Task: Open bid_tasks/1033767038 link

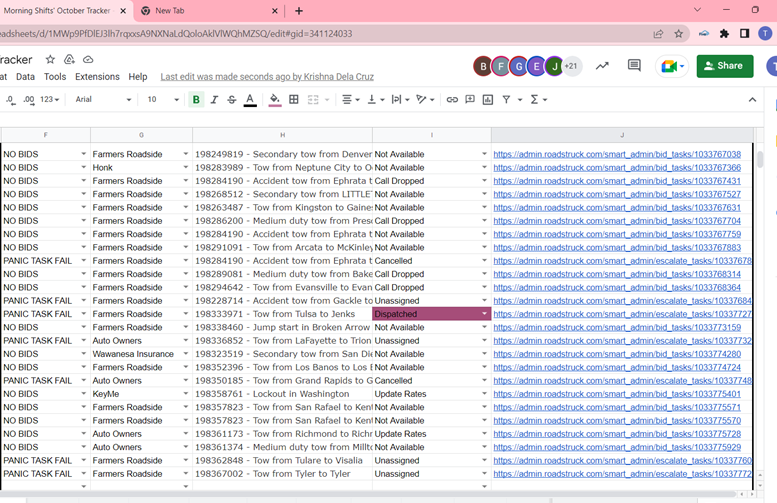Action: (617, 154)
